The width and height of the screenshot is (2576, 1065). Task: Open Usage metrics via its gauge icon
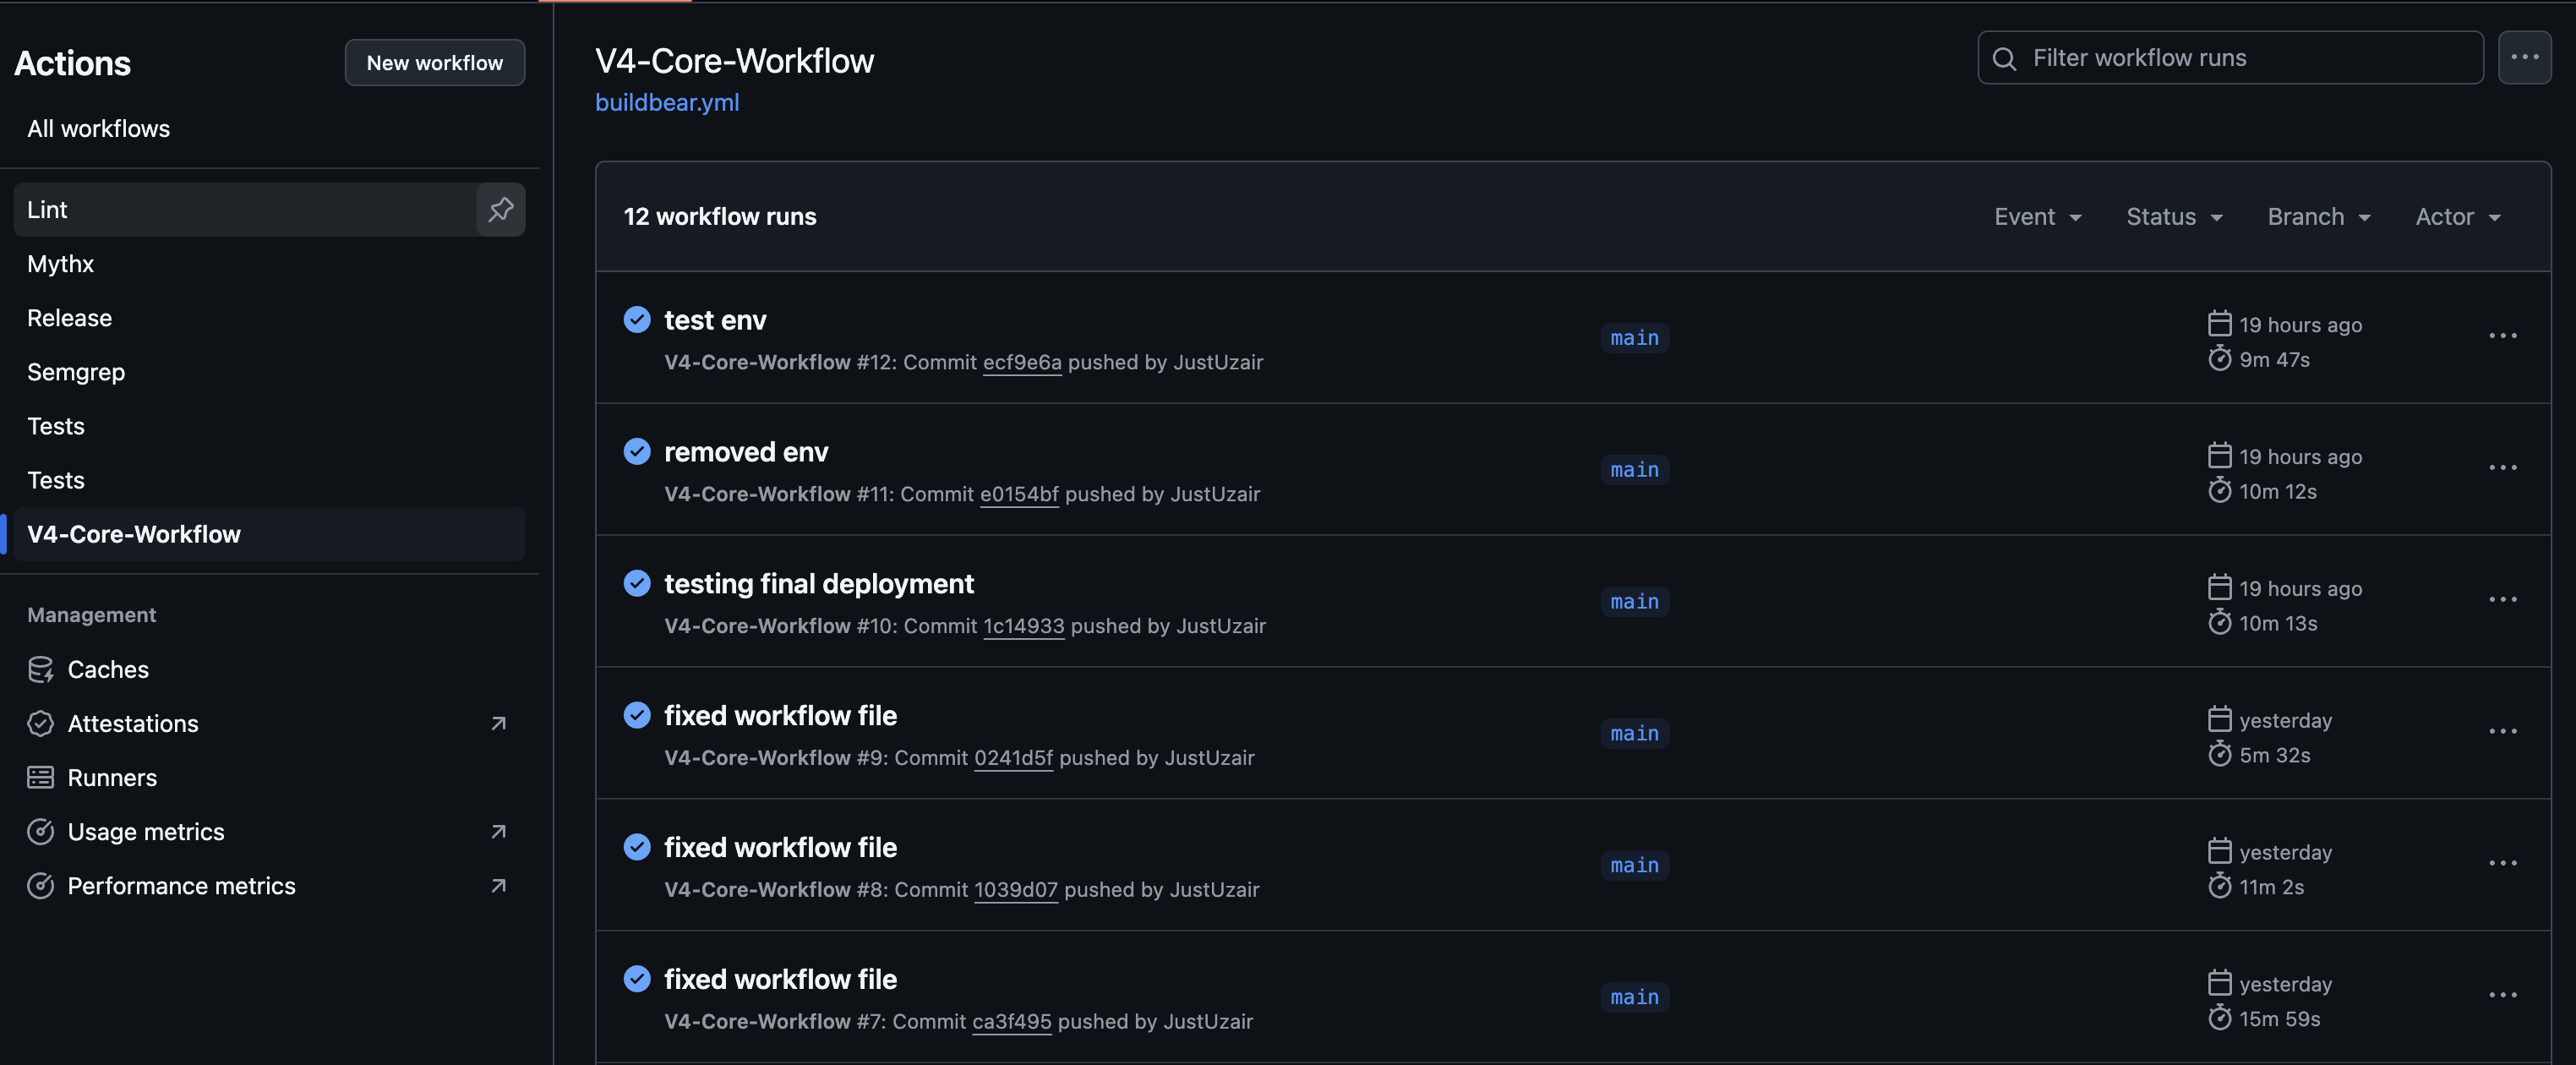41,831
